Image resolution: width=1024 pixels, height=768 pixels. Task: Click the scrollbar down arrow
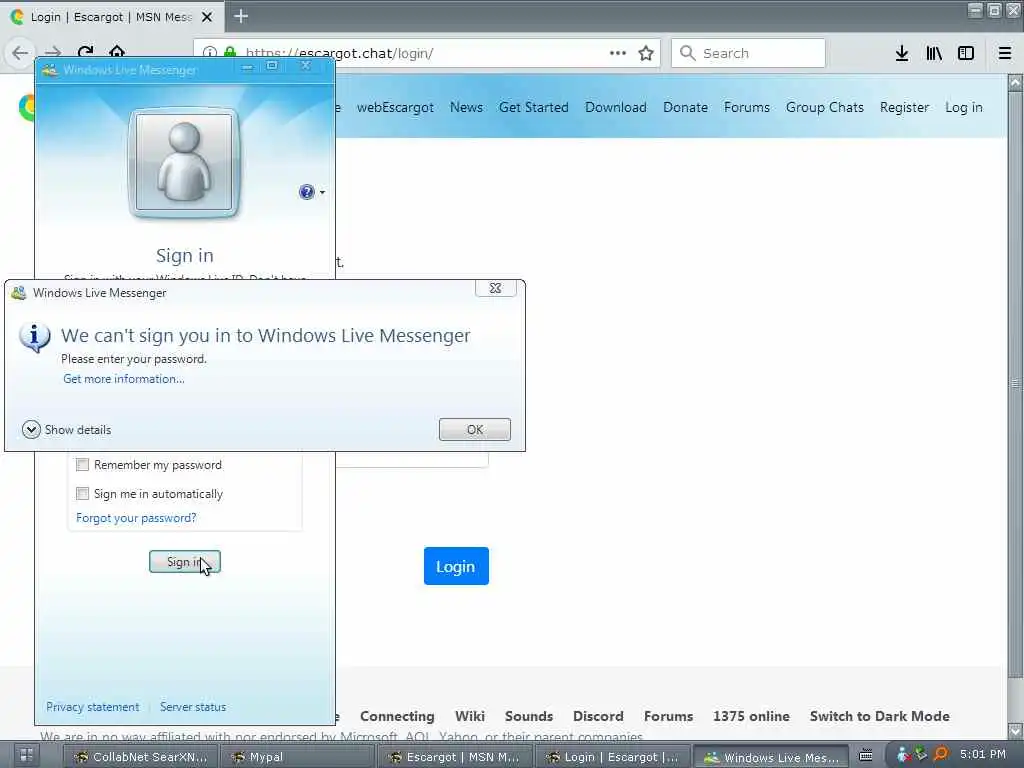pyautogui.click(x=1016, y=729)
